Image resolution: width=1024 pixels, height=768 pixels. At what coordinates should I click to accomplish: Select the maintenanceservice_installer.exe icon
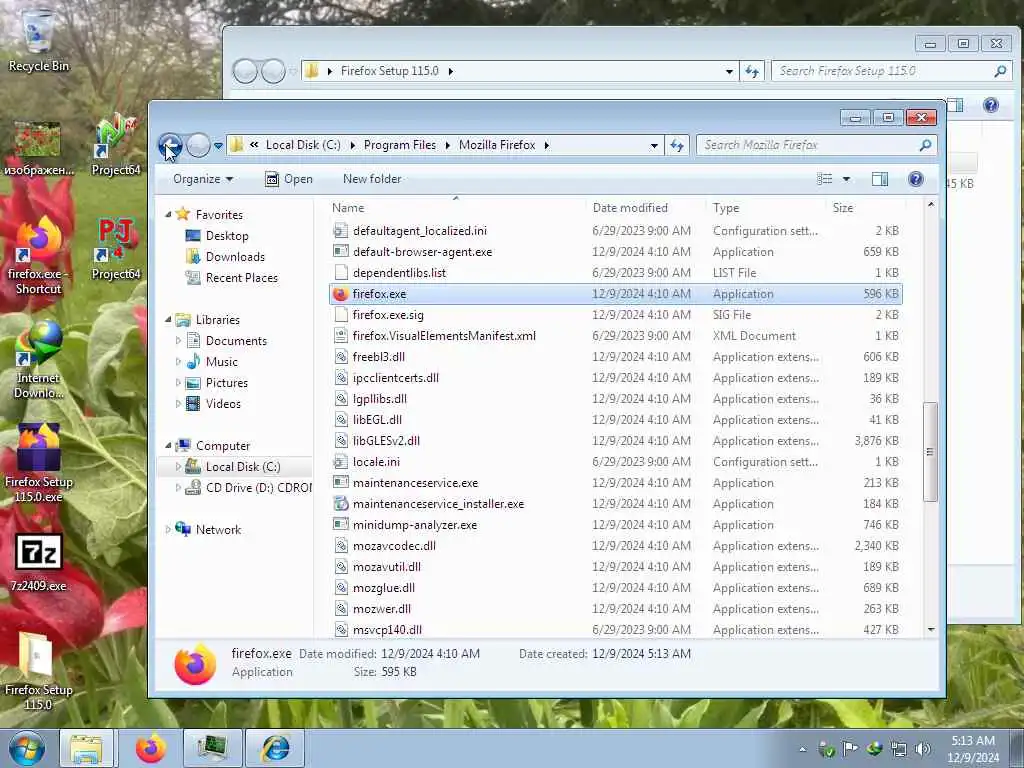pos(340,504)
